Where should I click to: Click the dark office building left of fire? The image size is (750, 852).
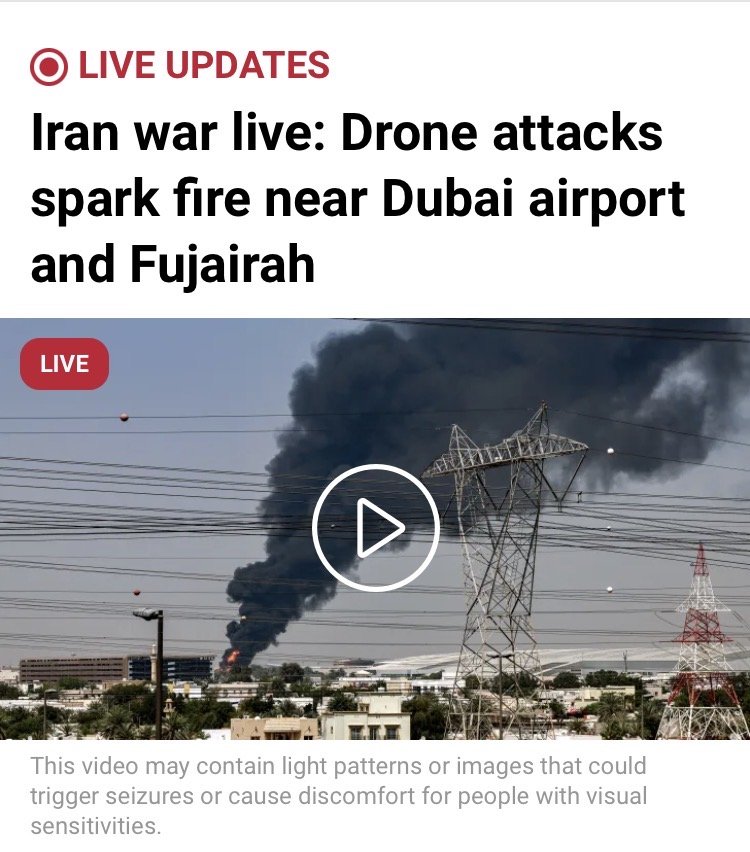coord(117,669)
